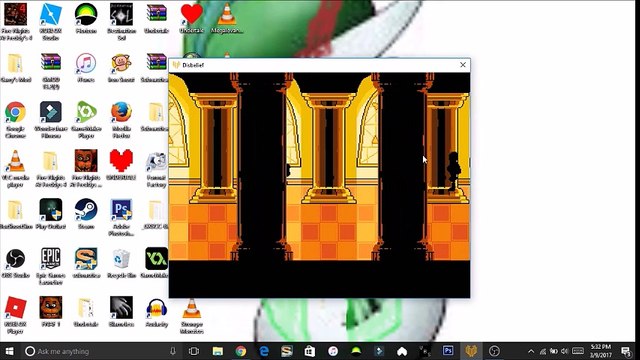Screen dimensions: 640x360
Task: Open Task View on the taskbar
Action: pyautogui.click(x=194, y=351)
